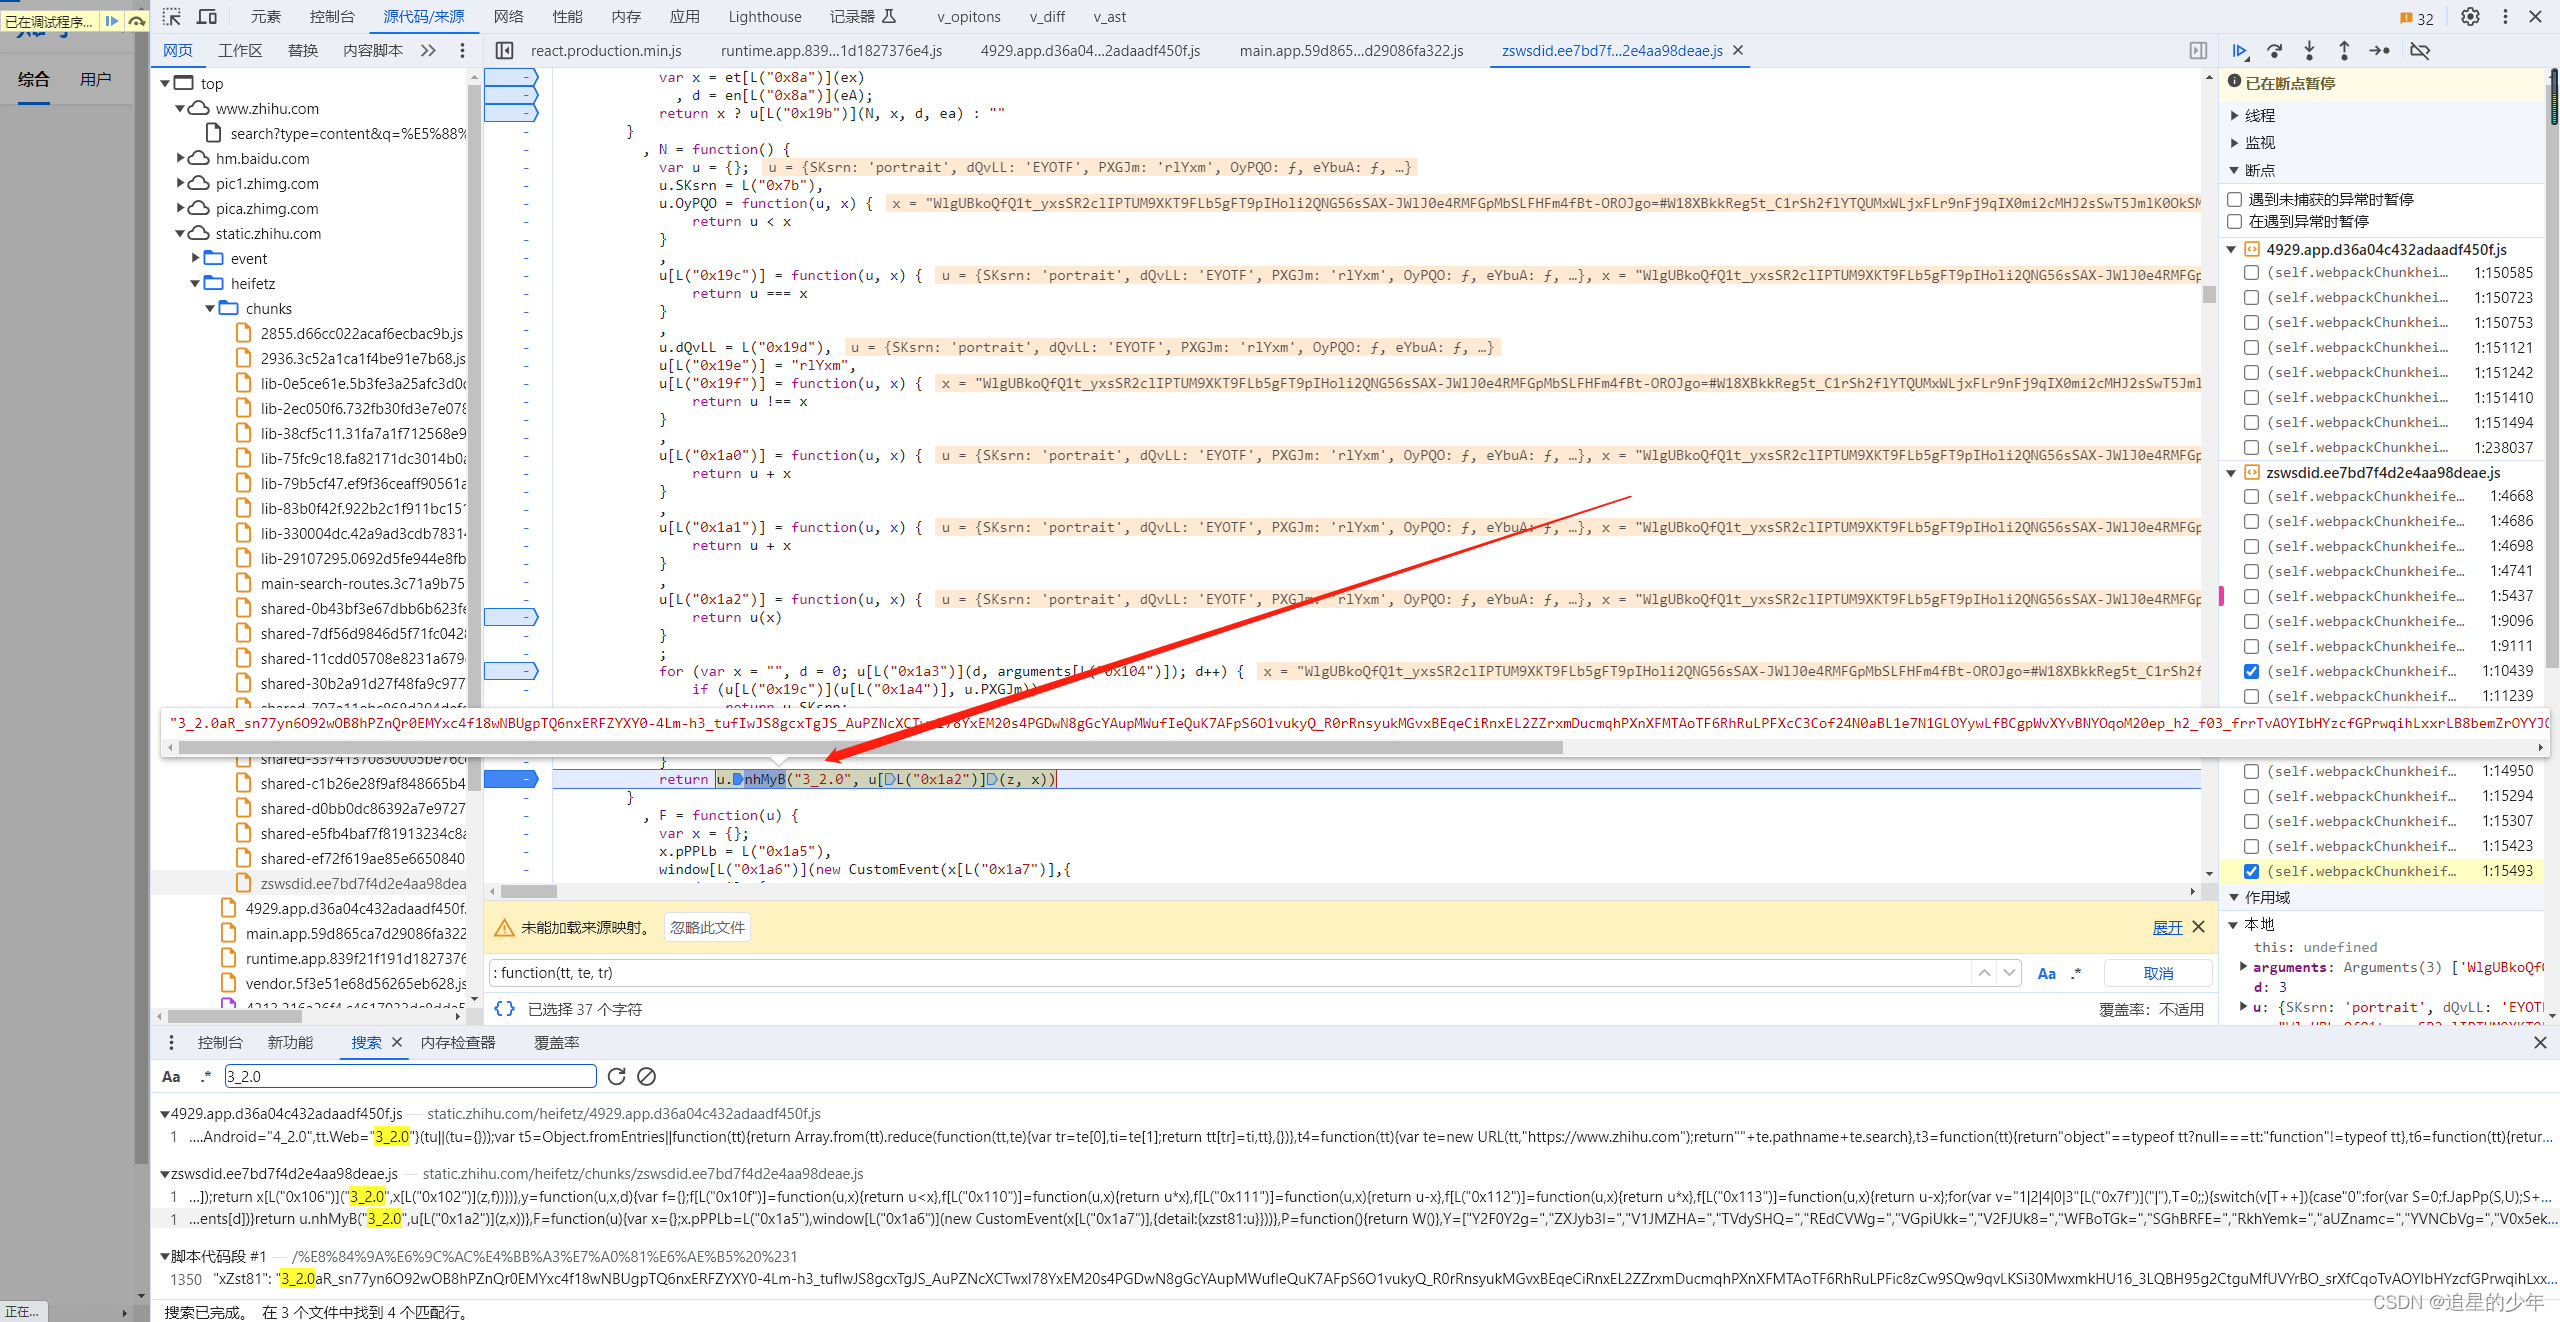Viewport: 2560px width, 1322px height.
Task: Click the 忽略此文件 button
Action: [707, 927]
